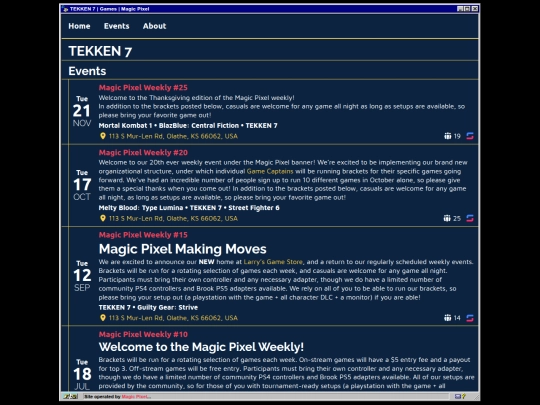Click the attendees icon showing 25

pos(447,218)
